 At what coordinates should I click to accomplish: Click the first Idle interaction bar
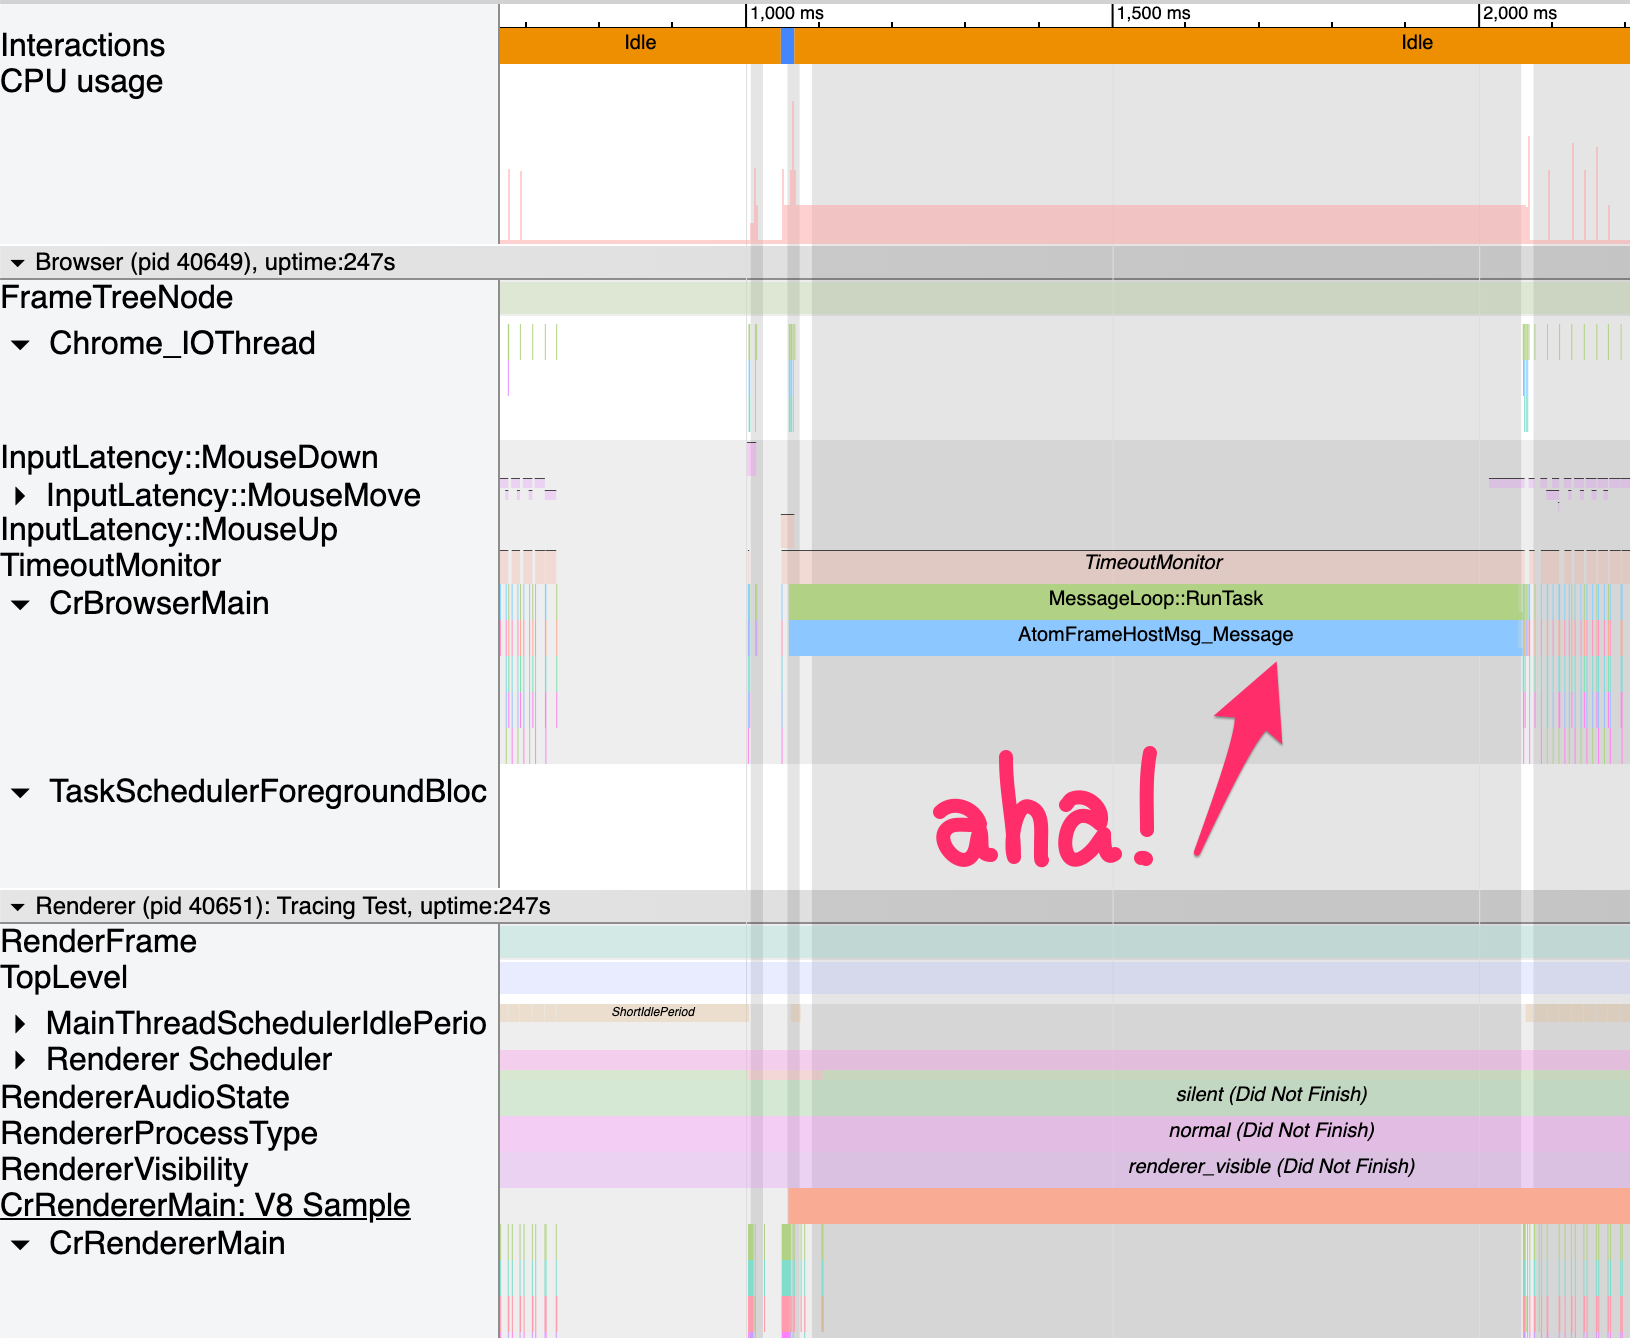click(640, 44)
